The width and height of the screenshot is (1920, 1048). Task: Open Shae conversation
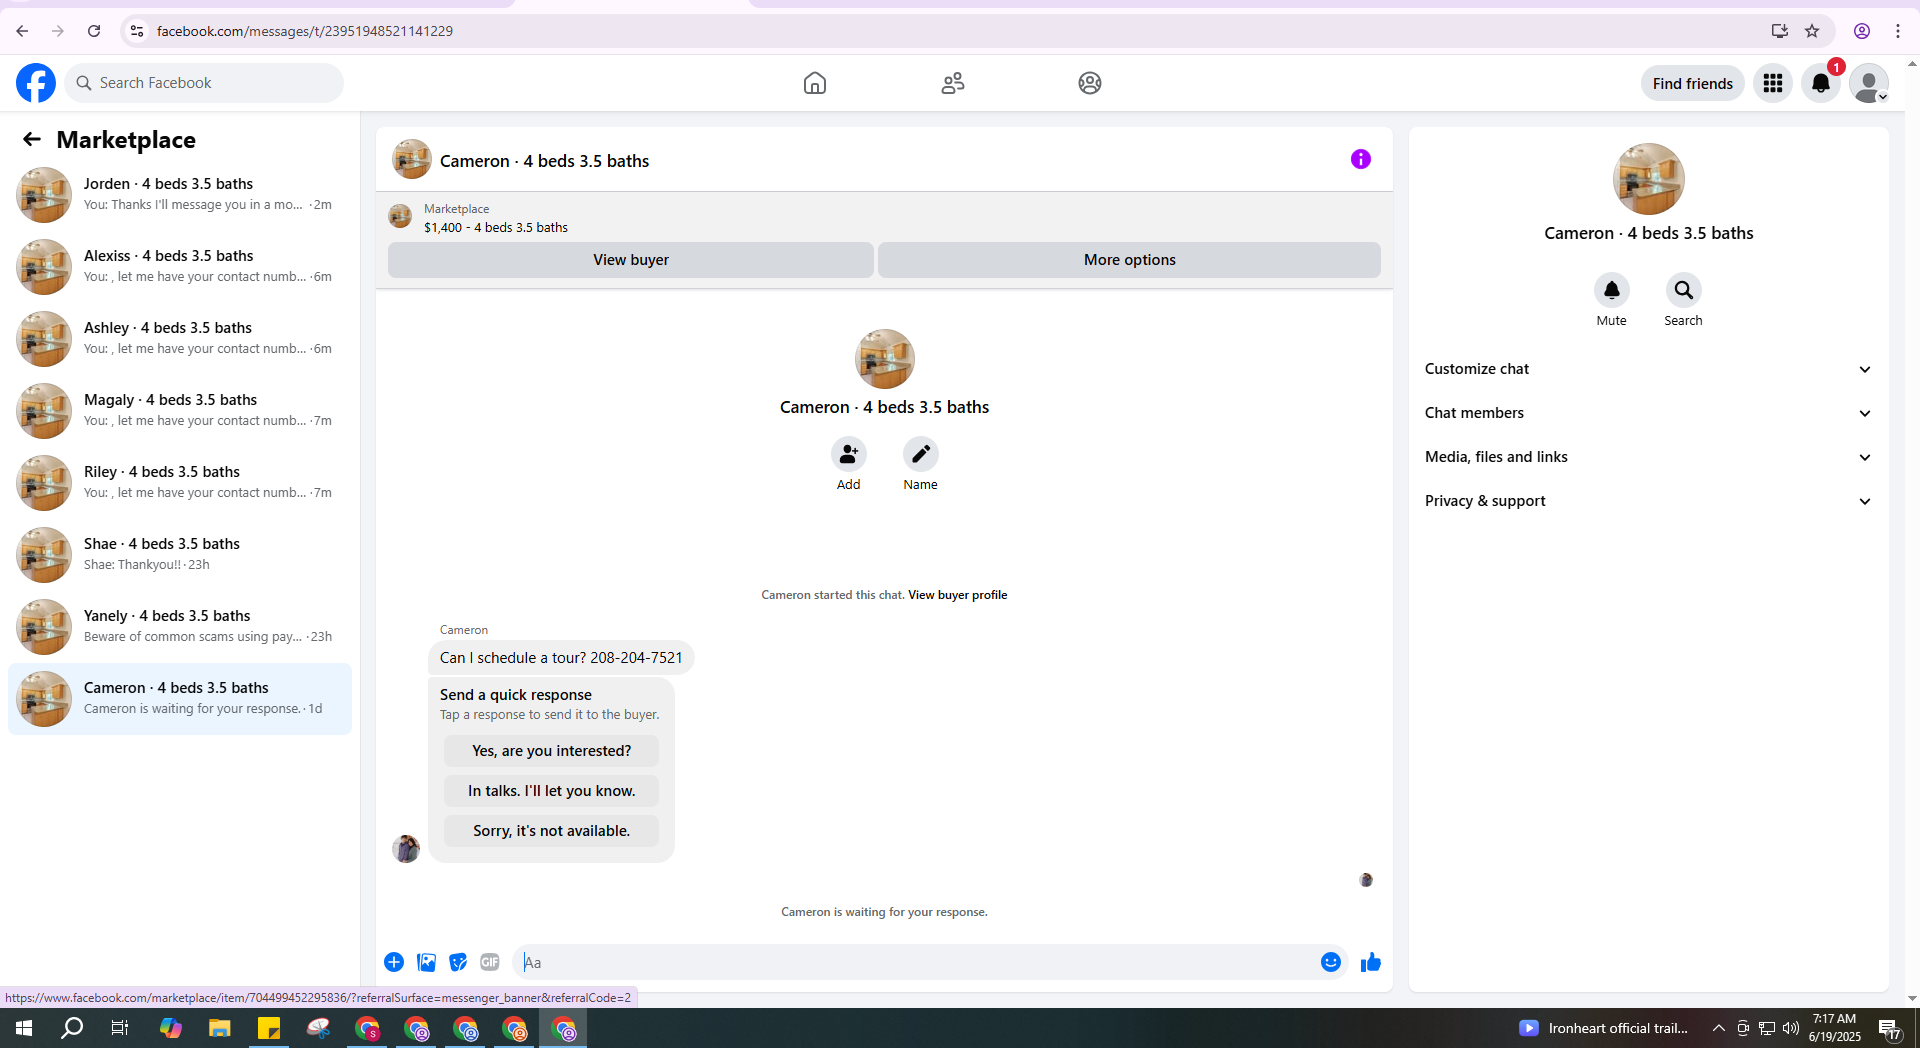coord(180,555)
